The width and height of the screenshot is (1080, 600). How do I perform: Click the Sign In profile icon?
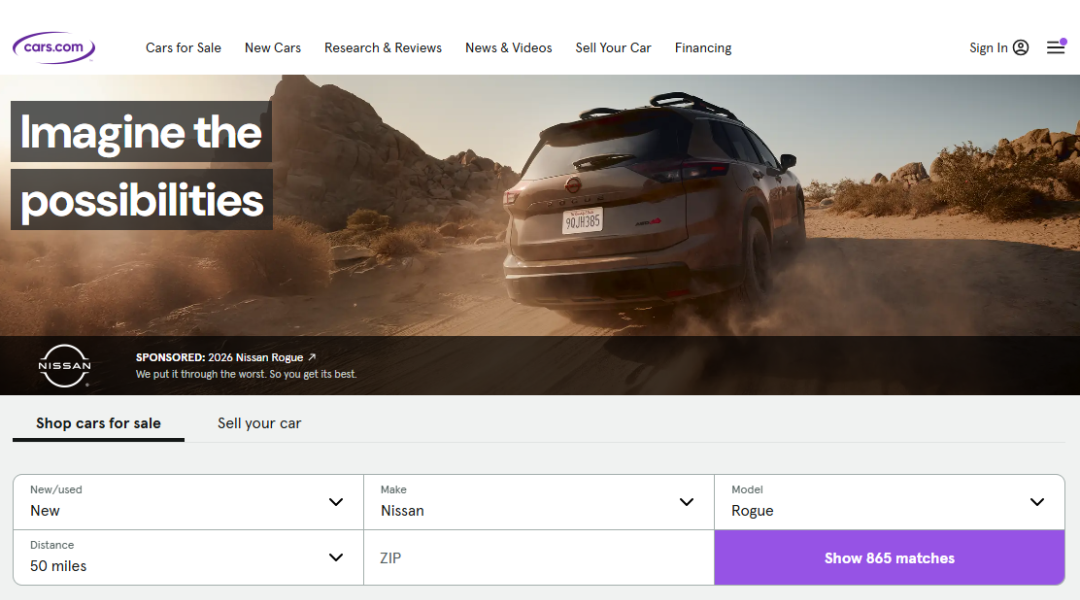tap(1021, 48)
